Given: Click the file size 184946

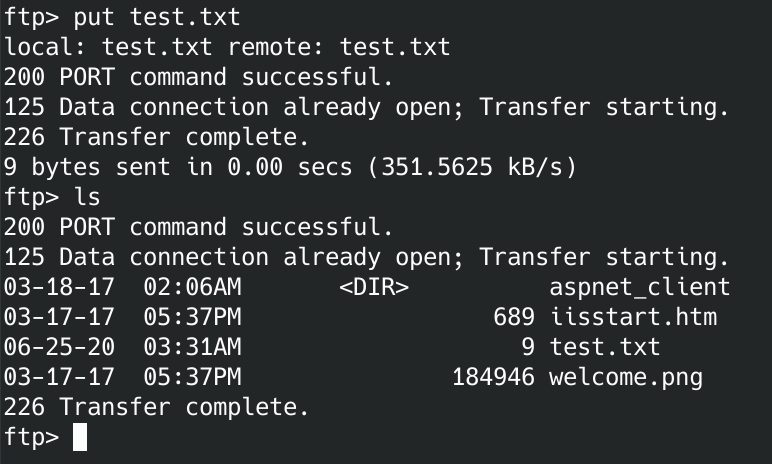Looking at the screenshot, I should 493,378.
